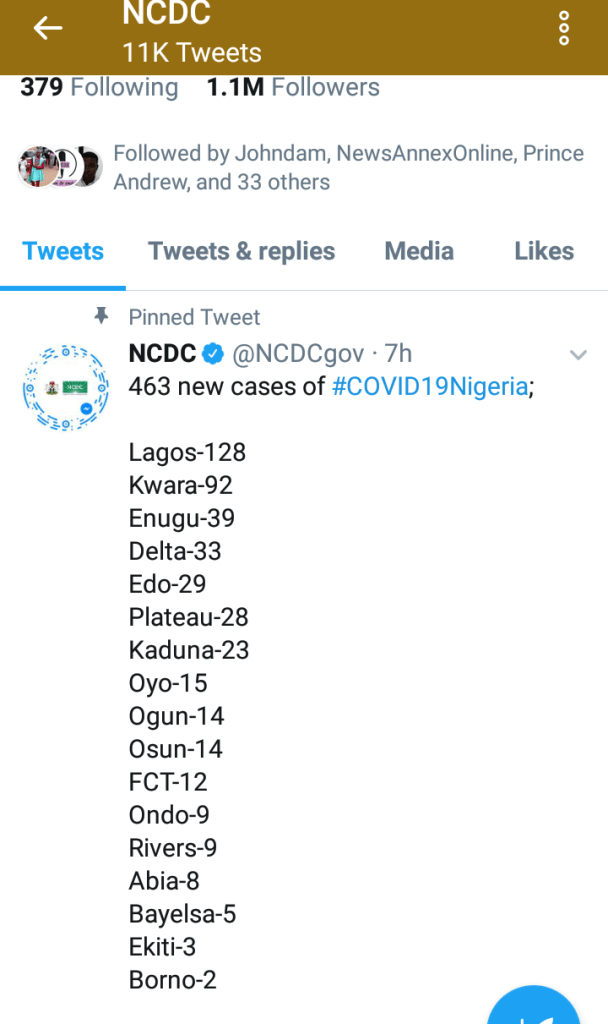Switch to Tweets & replies tab

(242, 251)
